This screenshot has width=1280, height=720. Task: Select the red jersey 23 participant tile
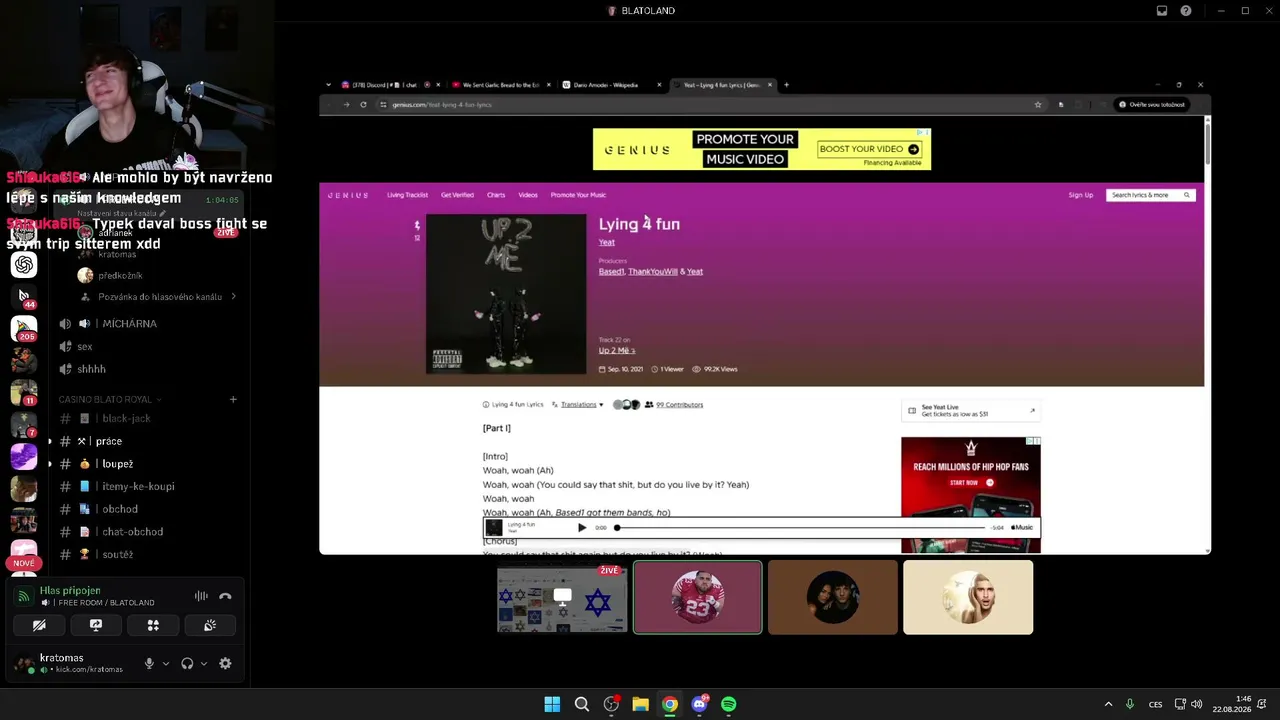[698, 597]
